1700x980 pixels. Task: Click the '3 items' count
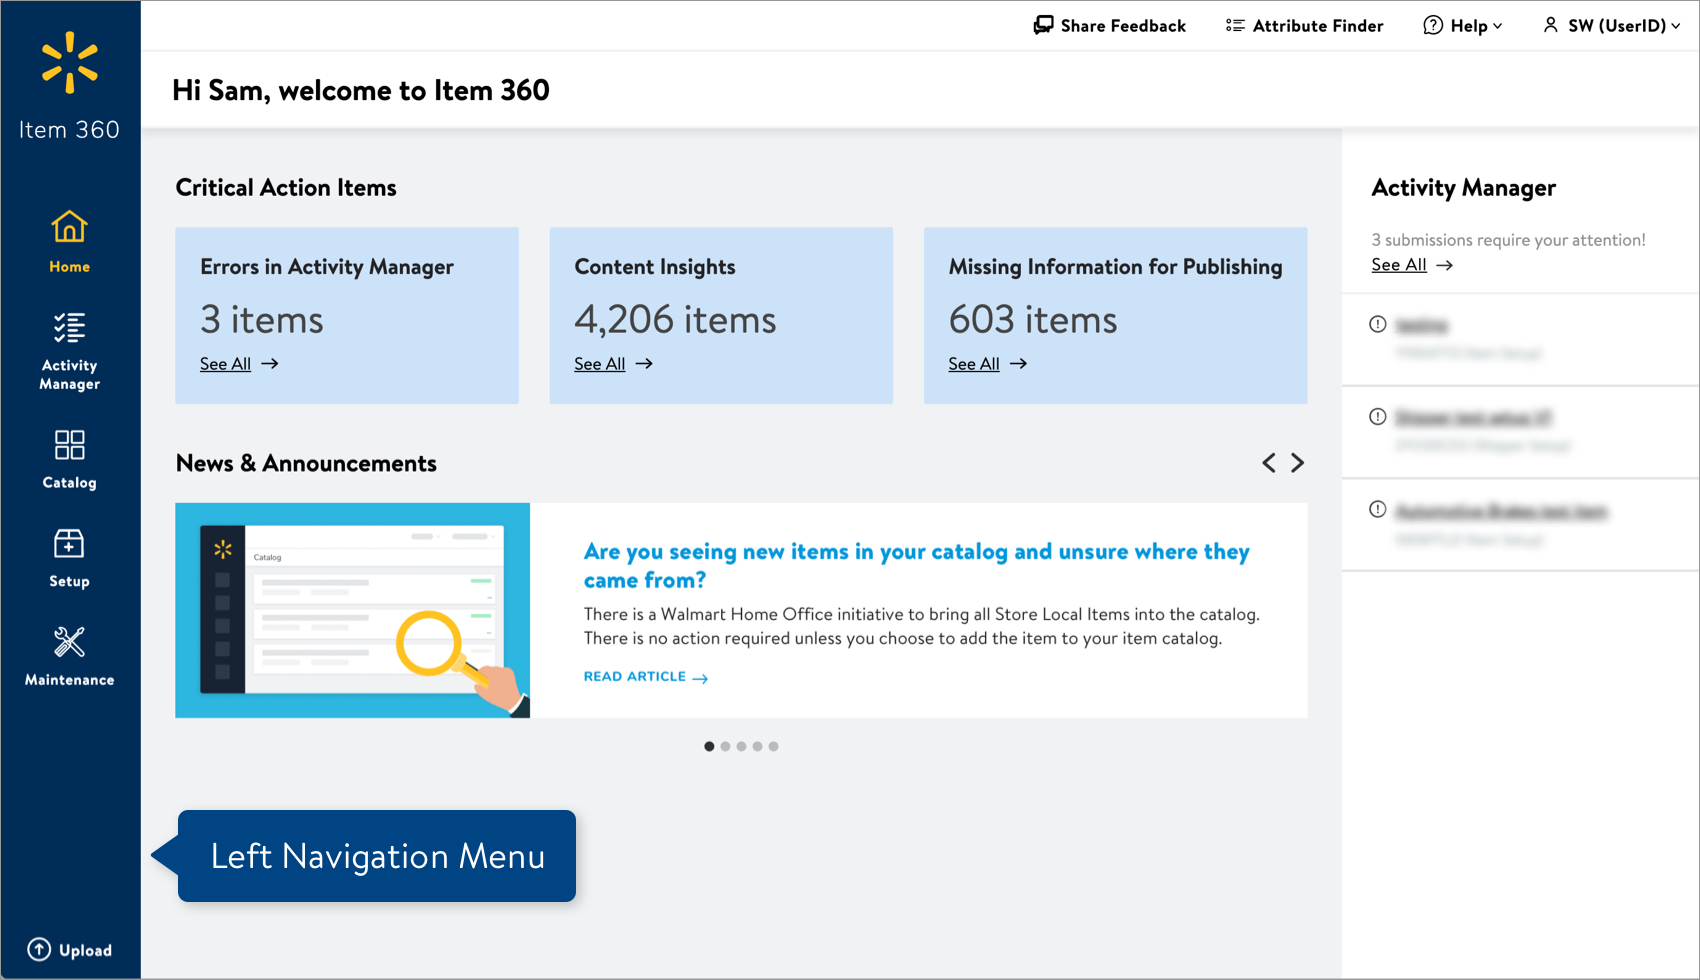(x=262, y=320)
